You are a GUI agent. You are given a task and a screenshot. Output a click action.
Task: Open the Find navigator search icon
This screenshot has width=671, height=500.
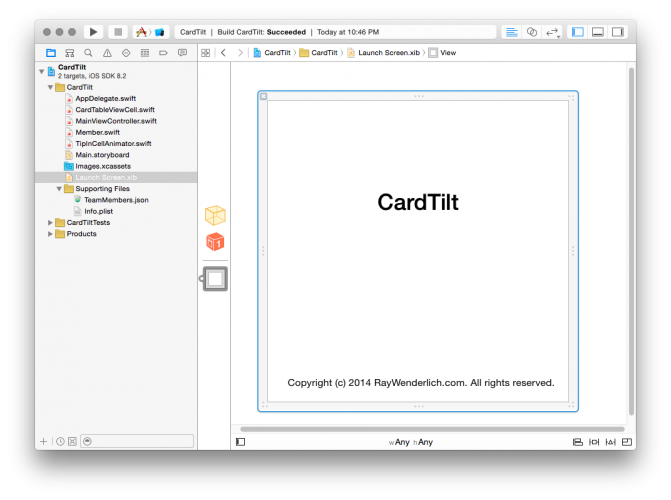(89, 52)
